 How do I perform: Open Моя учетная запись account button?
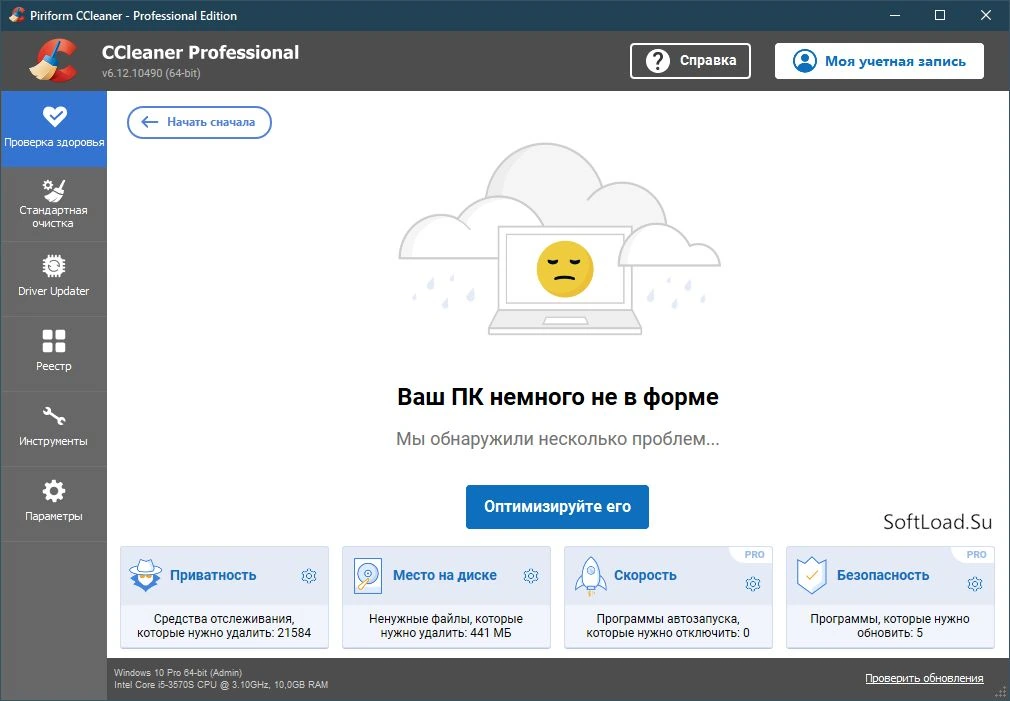click(879, 61)
